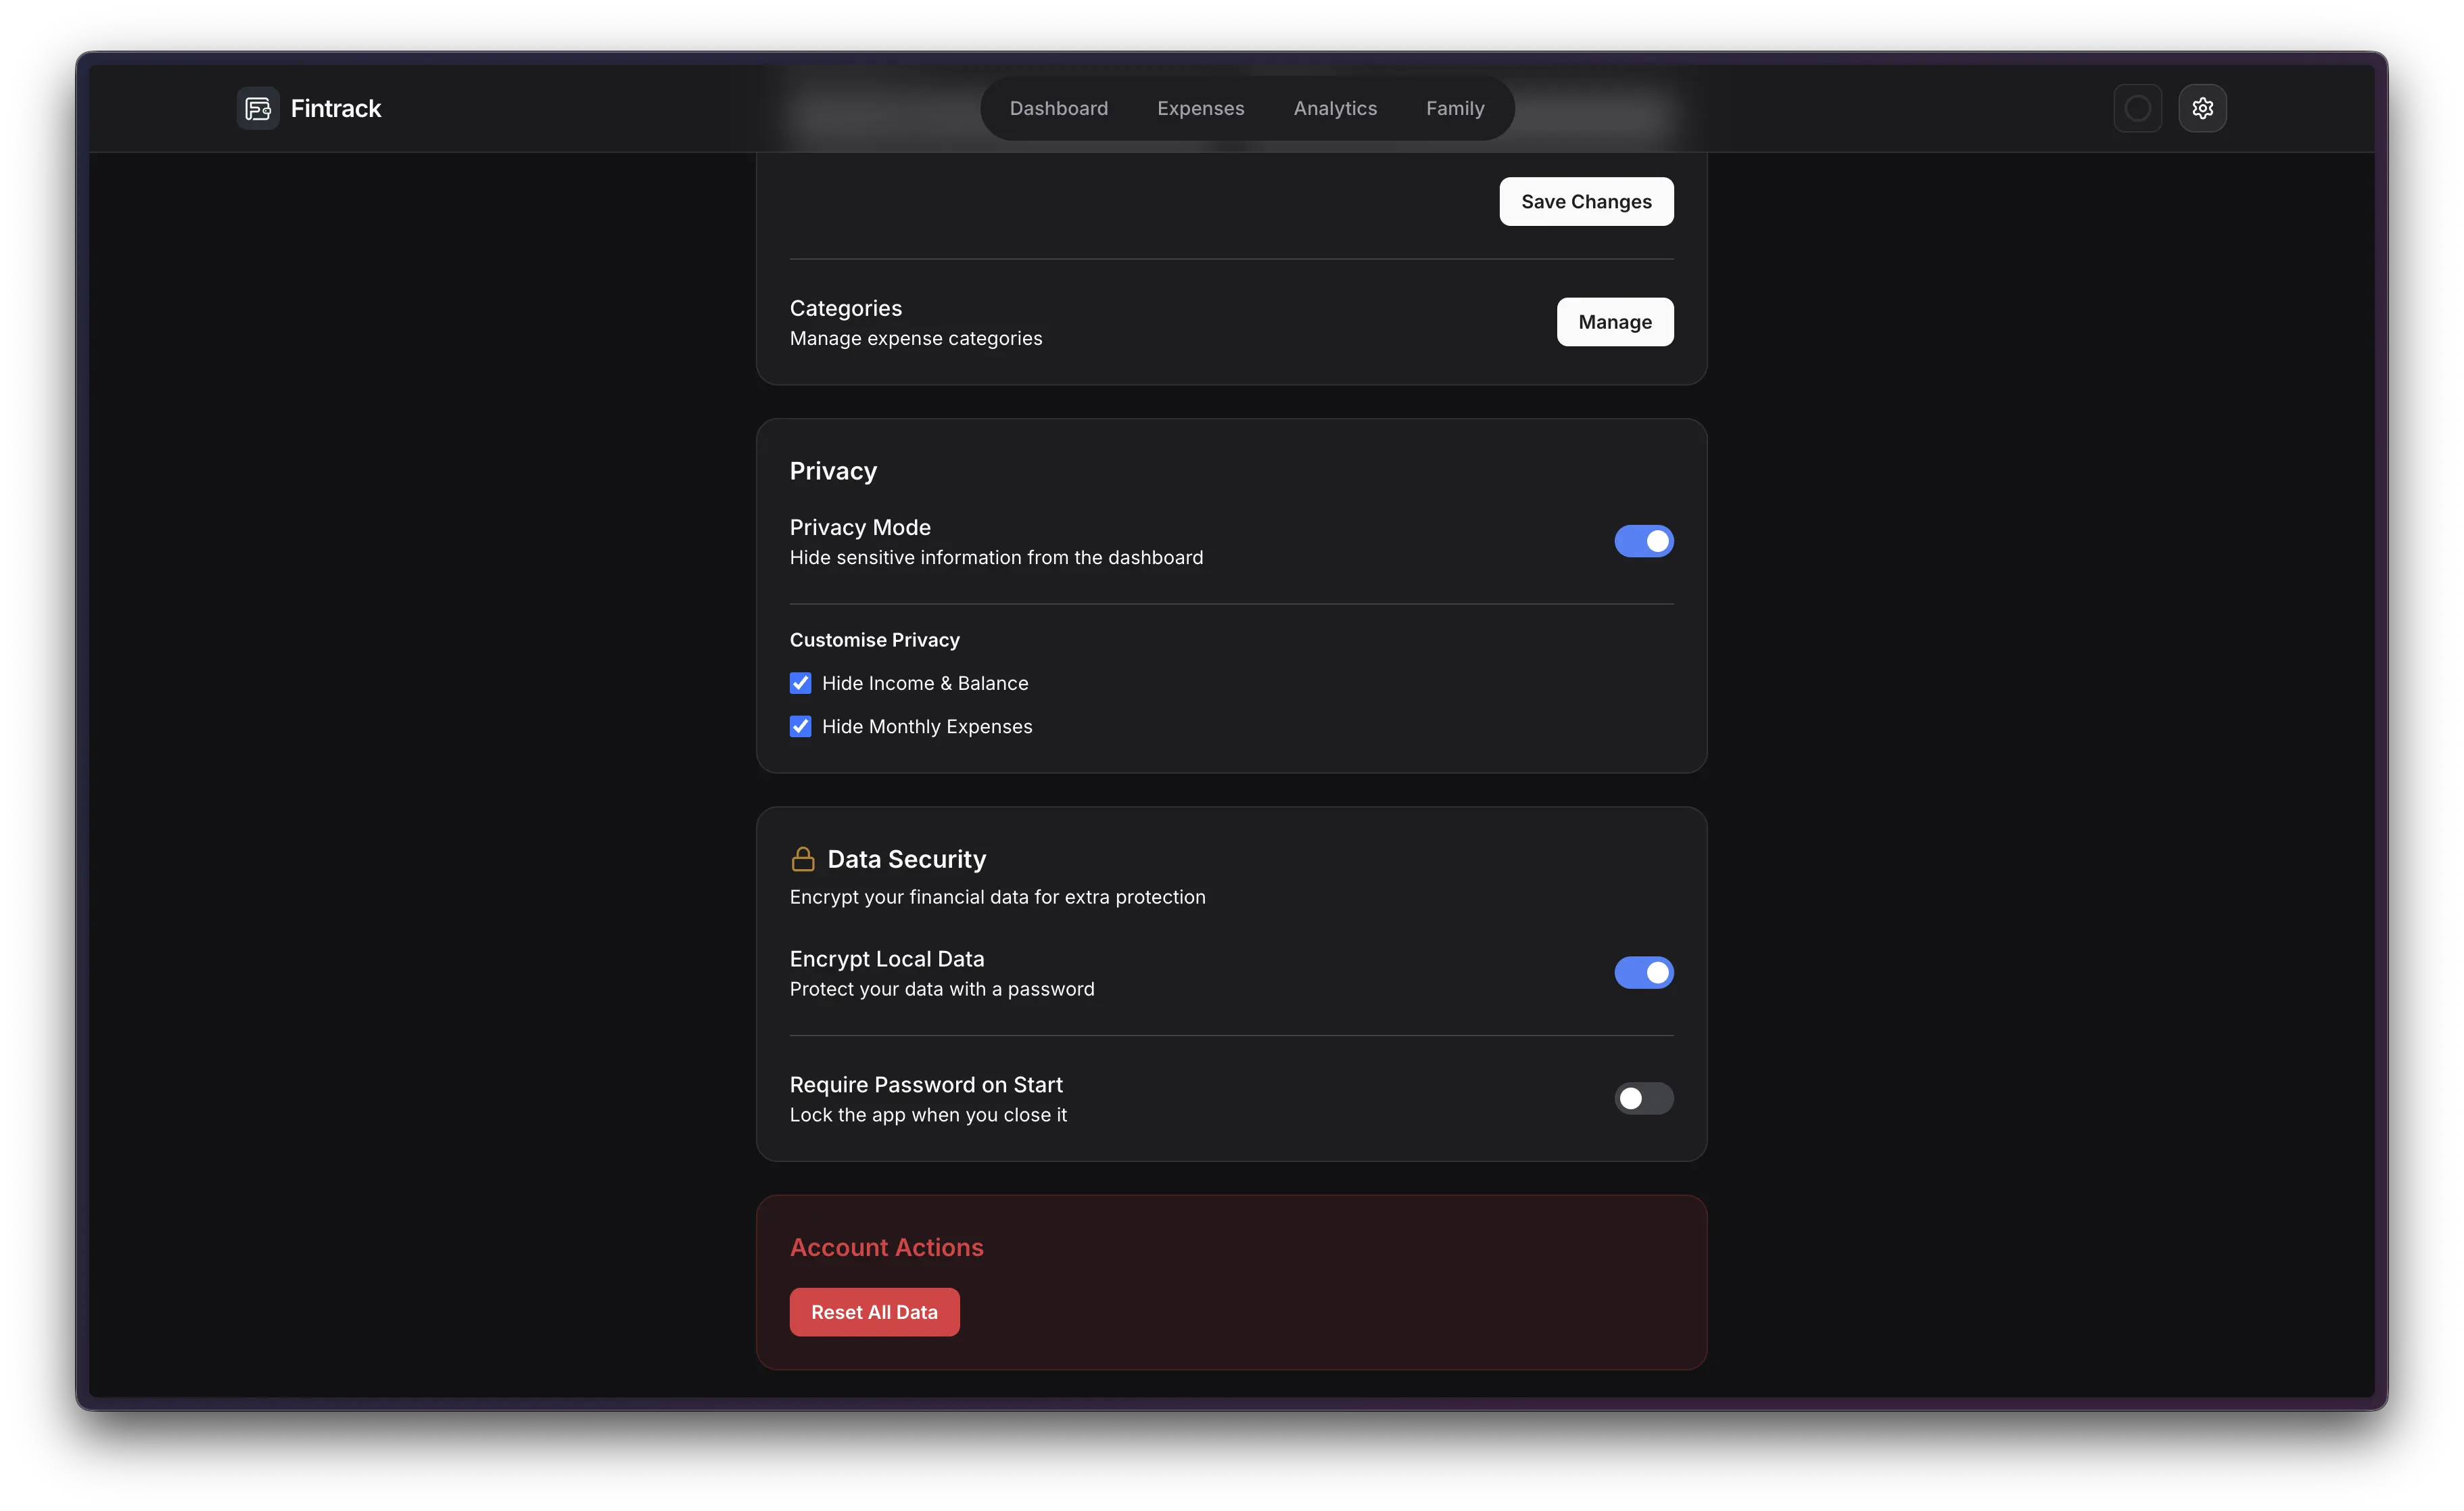Click 'Protect your data with a password' text

(941, 989)
